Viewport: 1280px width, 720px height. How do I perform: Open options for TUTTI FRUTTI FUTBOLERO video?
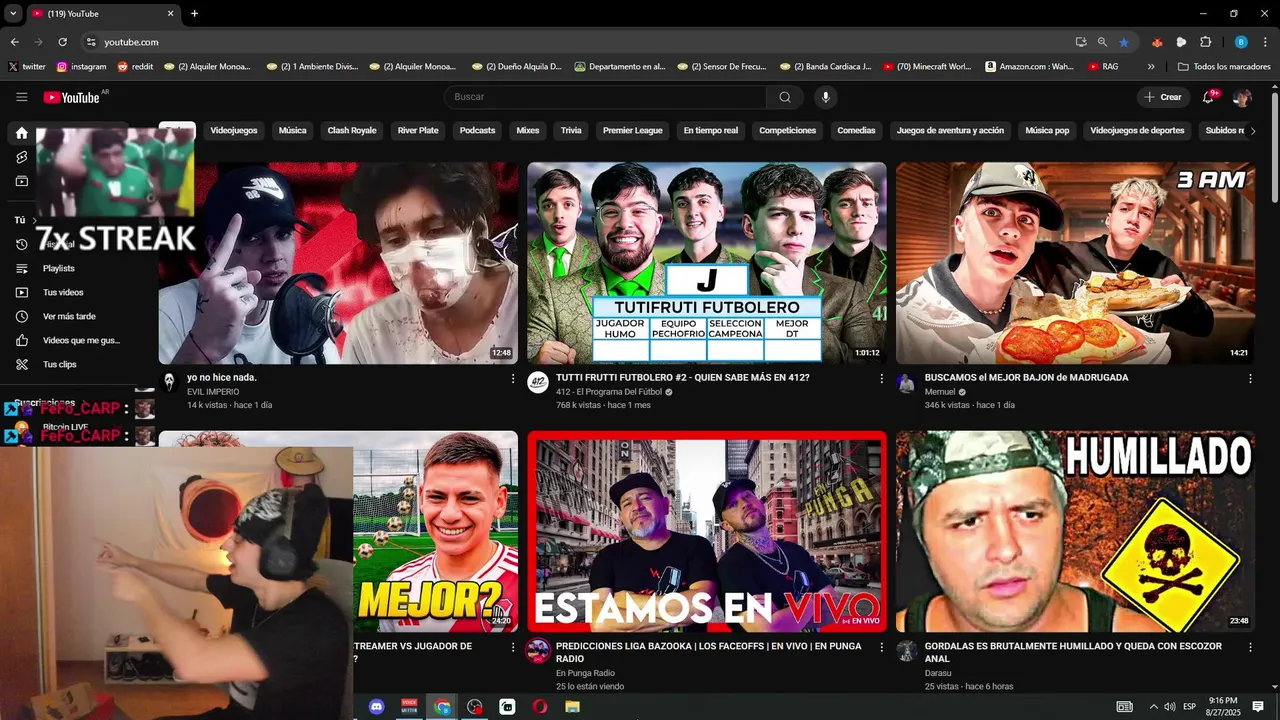point(881,379)
